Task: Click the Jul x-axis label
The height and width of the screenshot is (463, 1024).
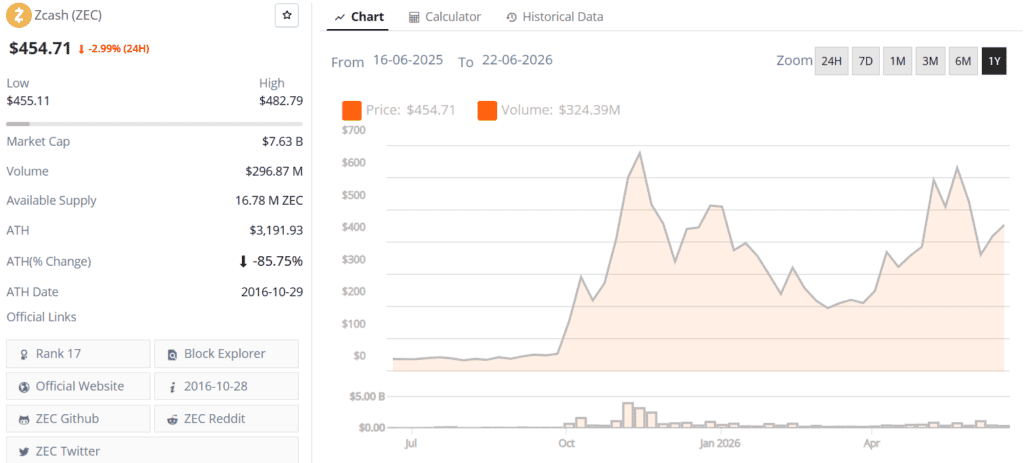Action: coord(411,445)
